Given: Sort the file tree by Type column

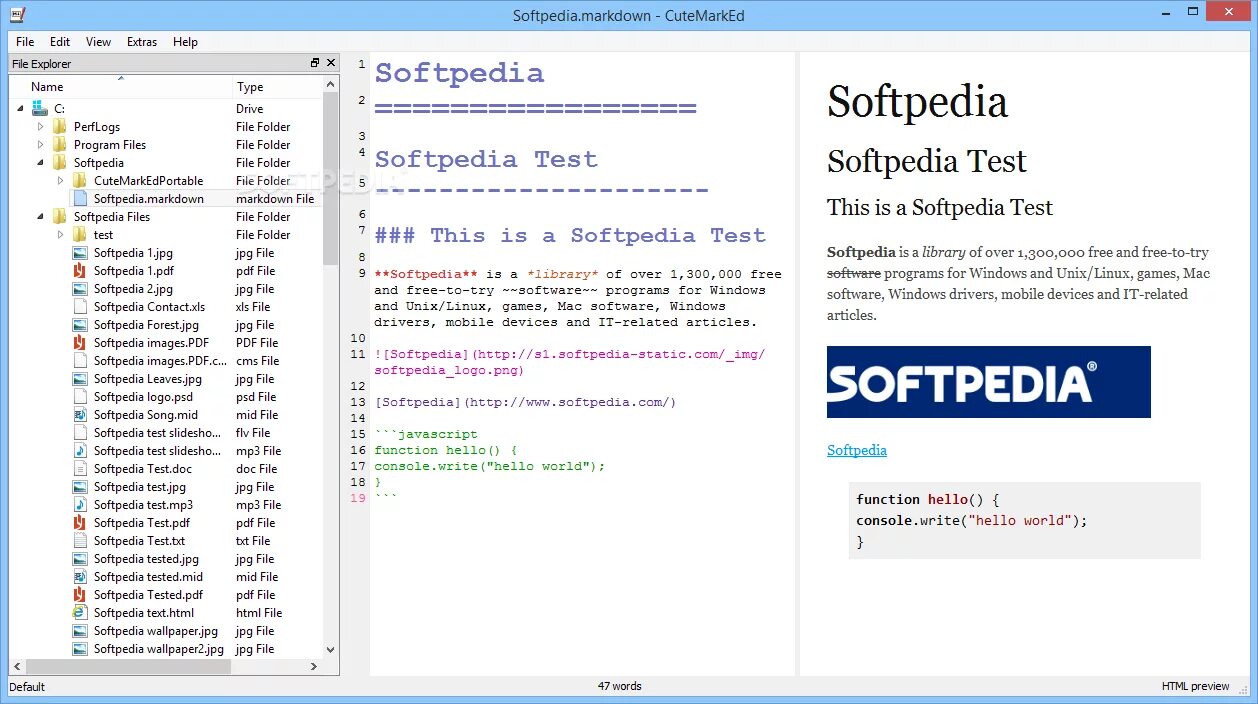Looking at the screenshot, I should pos(277,87).
